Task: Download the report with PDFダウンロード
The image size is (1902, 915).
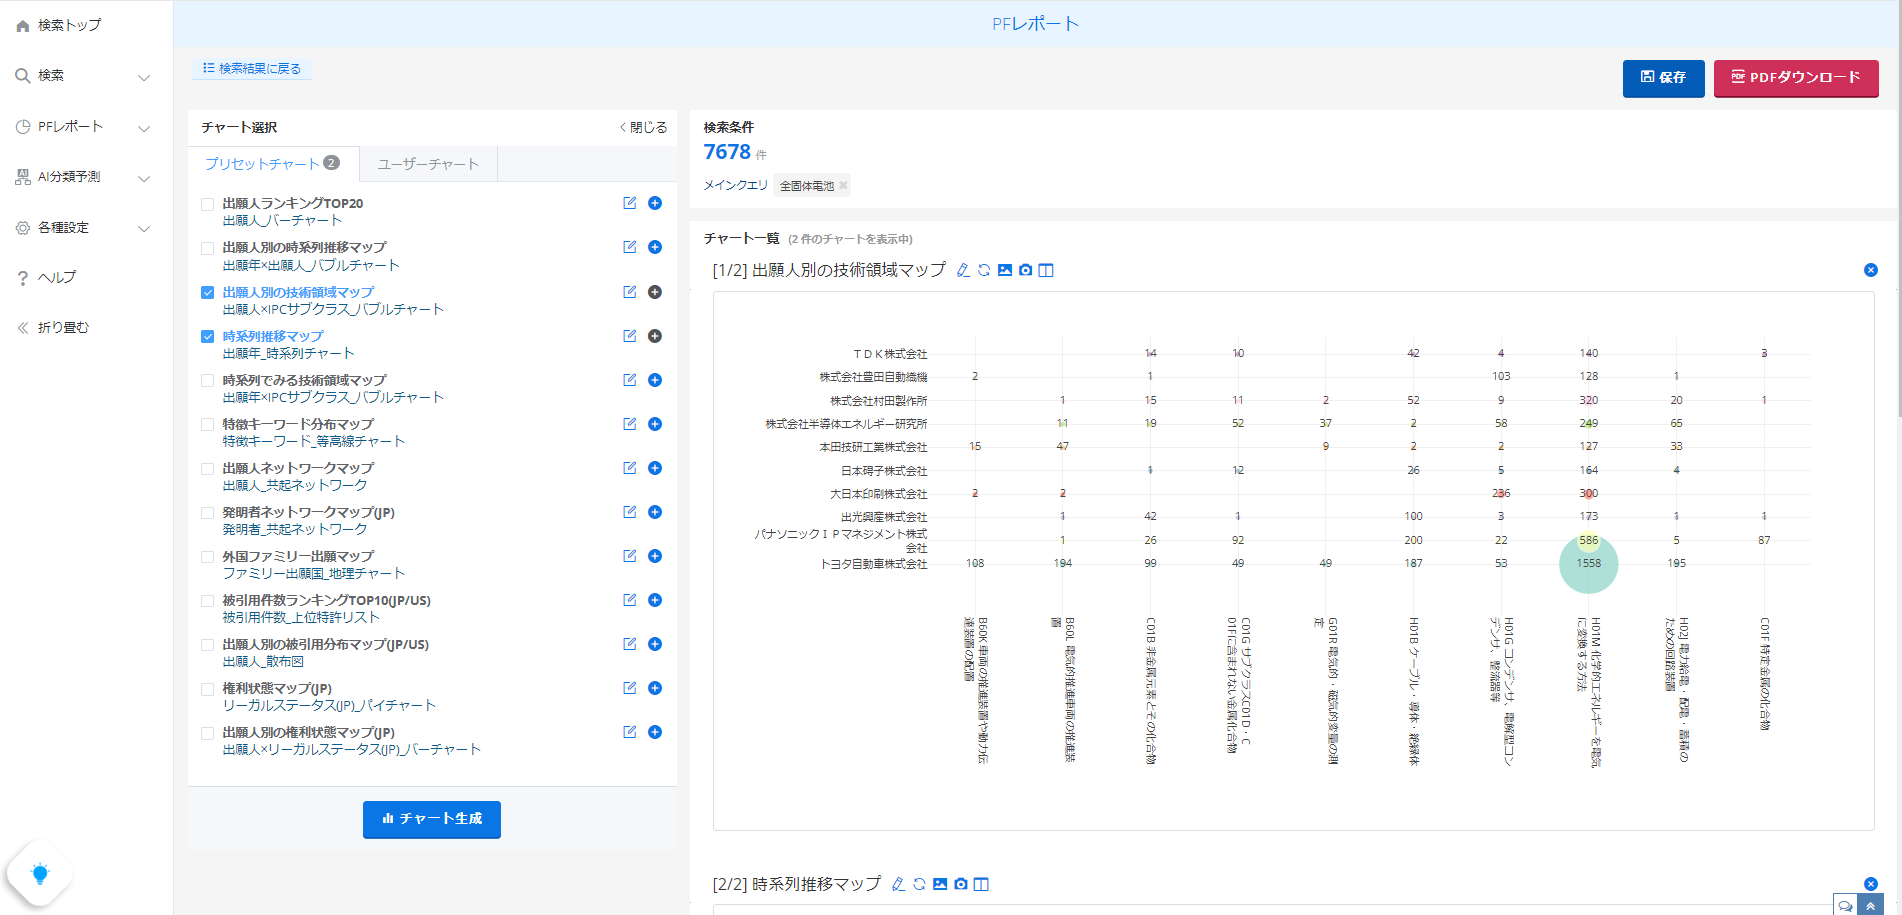Action: click(1796, 77)
